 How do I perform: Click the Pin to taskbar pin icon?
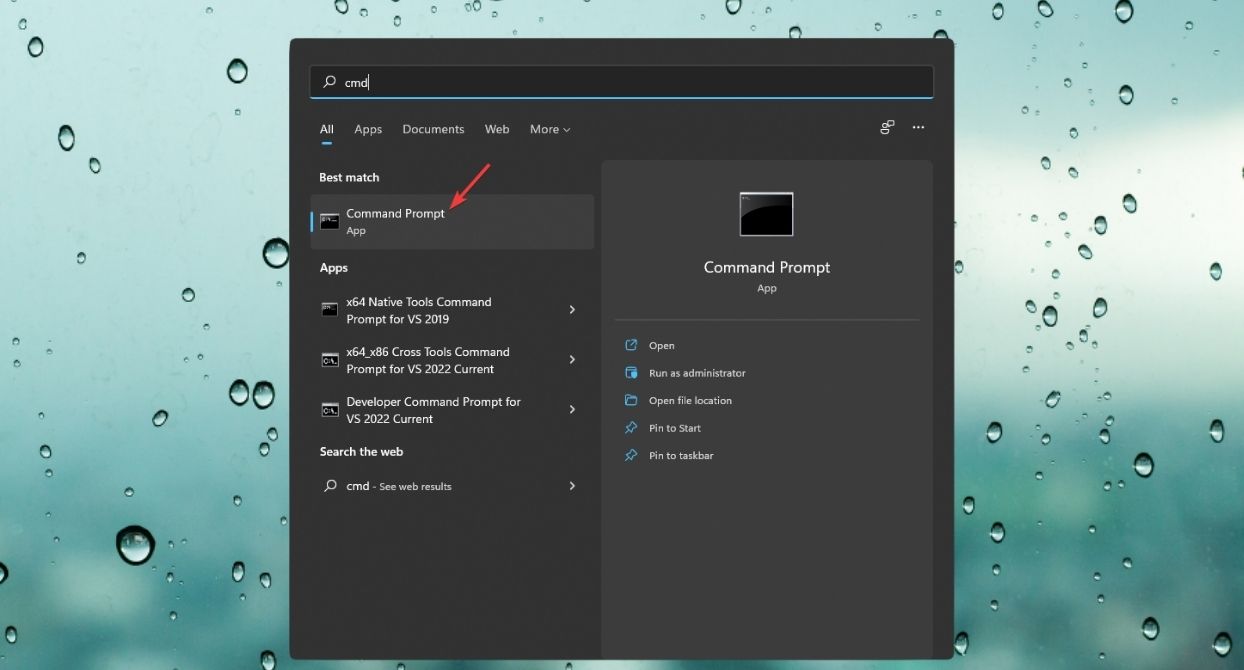point(631,455)
